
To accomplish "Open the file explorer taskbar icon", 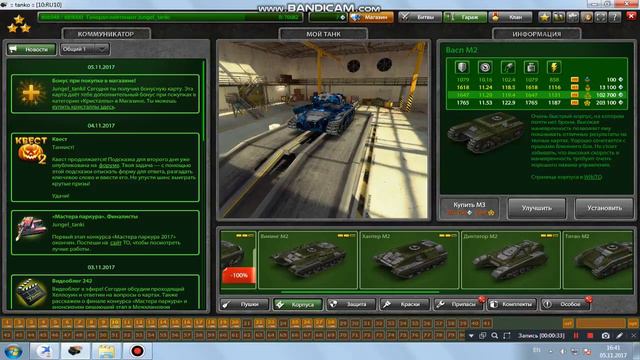I will [106, 351].
